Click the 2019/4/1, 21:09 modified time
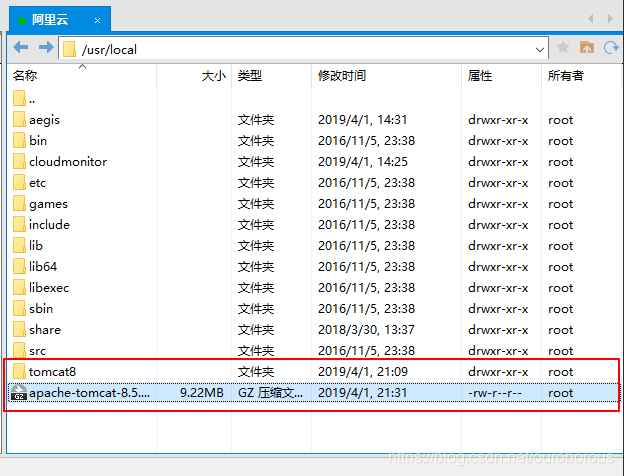 coord(363,372)
